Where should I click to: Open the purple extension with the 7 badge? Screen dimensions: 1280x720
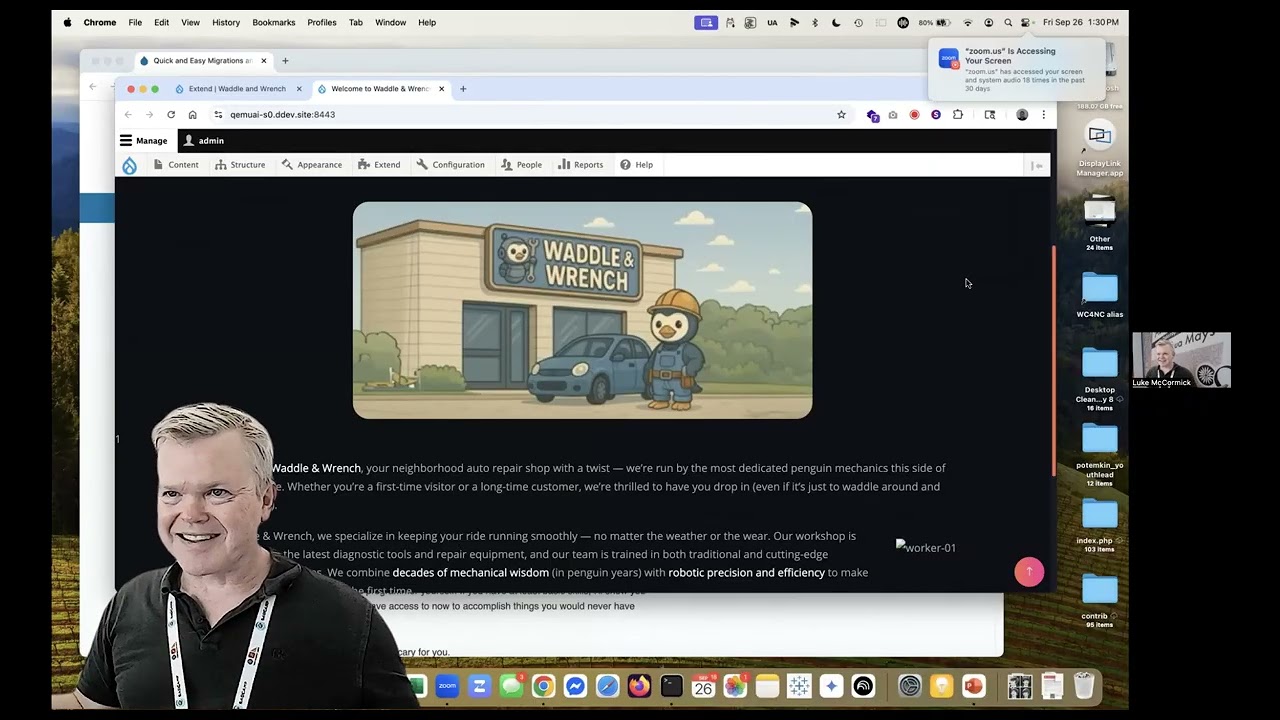tap(872, 115)
